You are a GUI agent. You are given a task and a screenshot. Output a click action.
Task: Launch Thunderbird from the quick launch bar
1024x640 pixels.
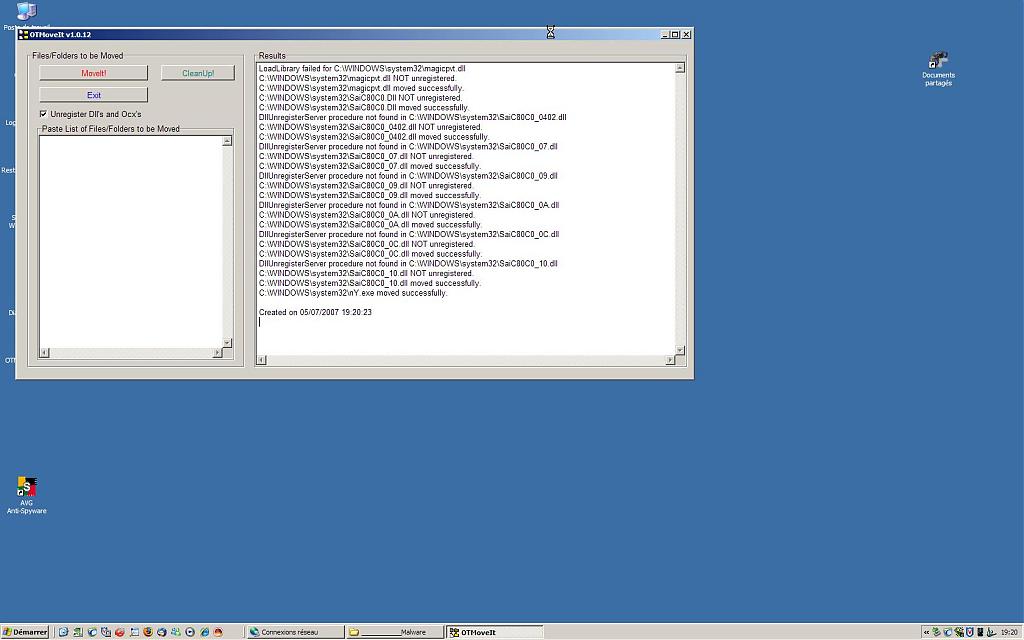click(x=161, y=632)
